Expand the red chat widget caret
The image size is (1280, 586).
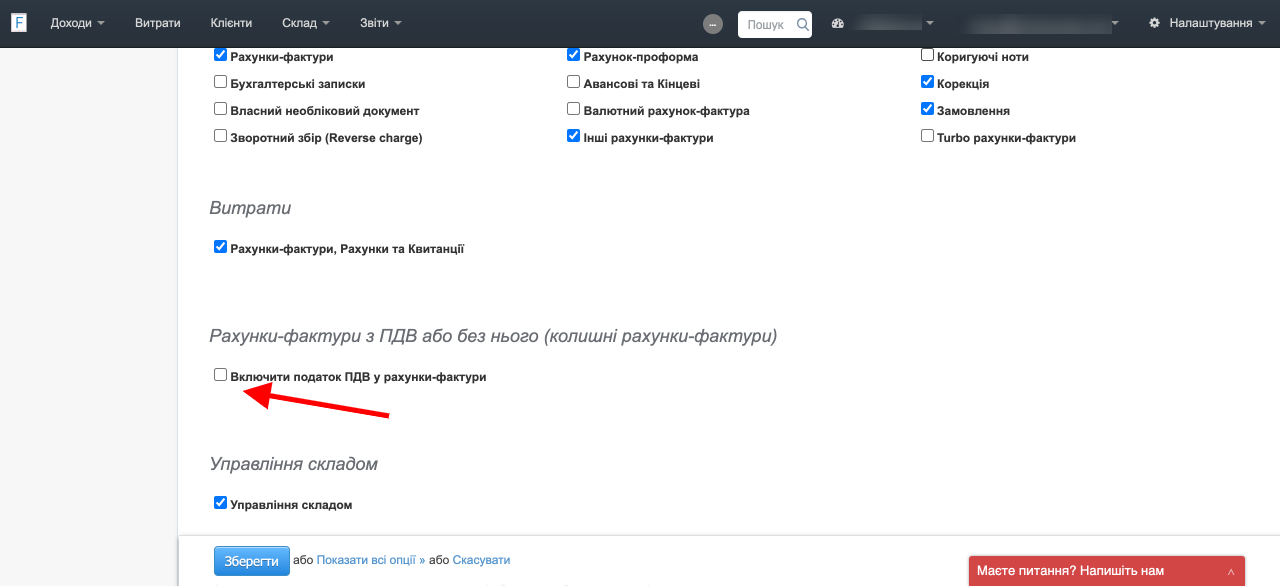pos(1231,571)
